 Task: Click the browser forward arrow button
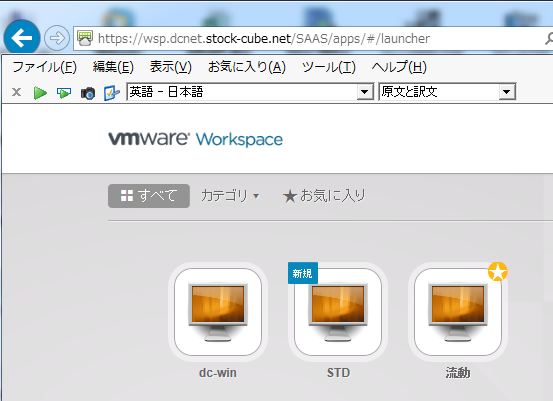click(57, 38)
